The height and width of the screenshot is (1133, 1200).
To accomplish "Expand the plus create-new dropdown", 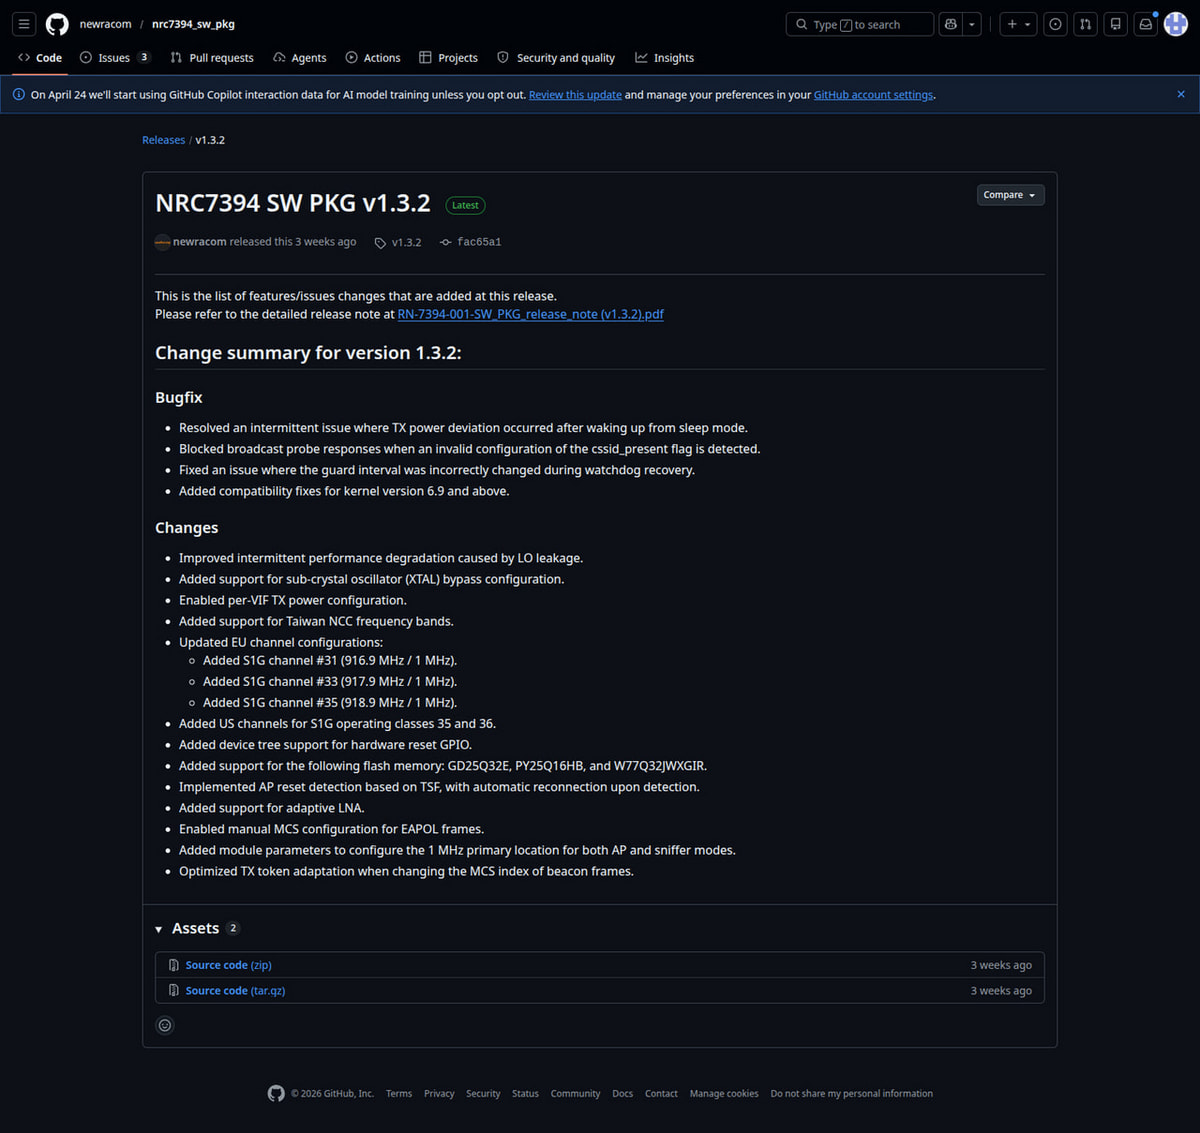I will [1018, 24].
